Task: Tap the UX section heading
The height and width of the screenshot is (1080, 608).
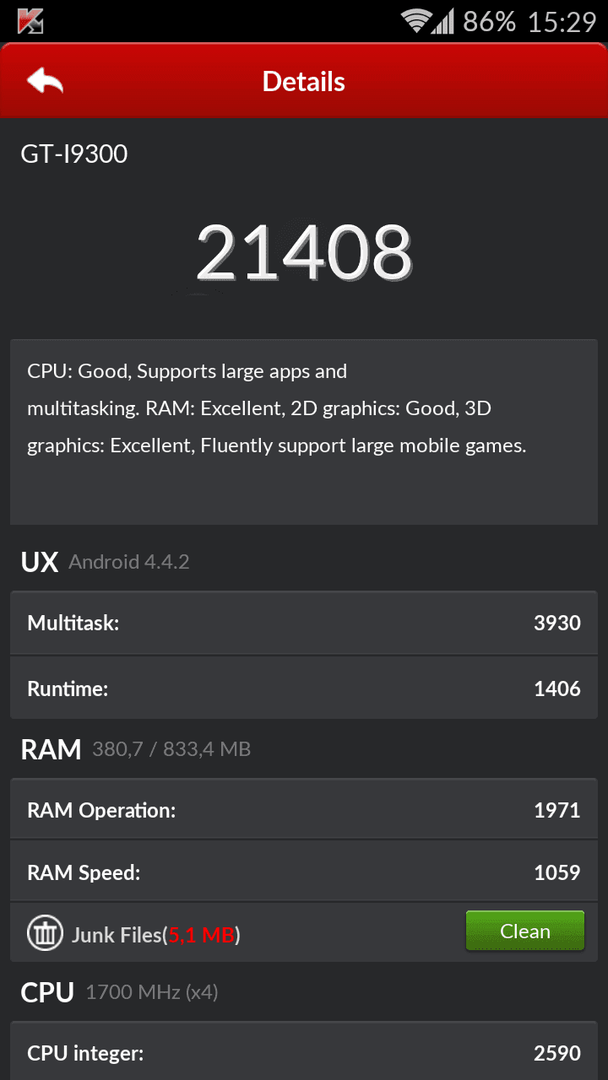Action: coord(40,562)
